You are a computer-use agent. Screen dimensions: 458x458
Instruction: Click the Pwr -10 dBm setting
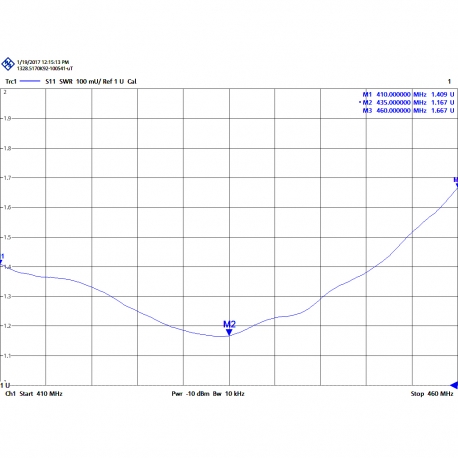190,394
